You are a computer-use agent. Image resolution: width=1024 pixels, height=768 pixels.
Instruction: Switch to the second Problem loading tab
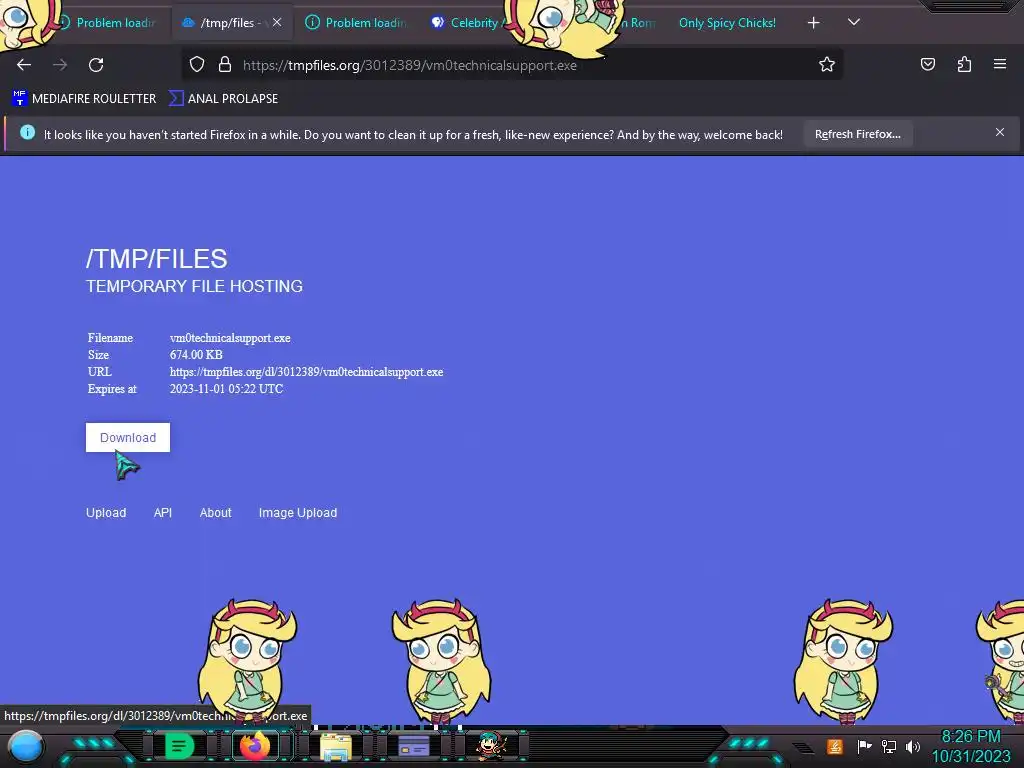(x=358, y=23)
